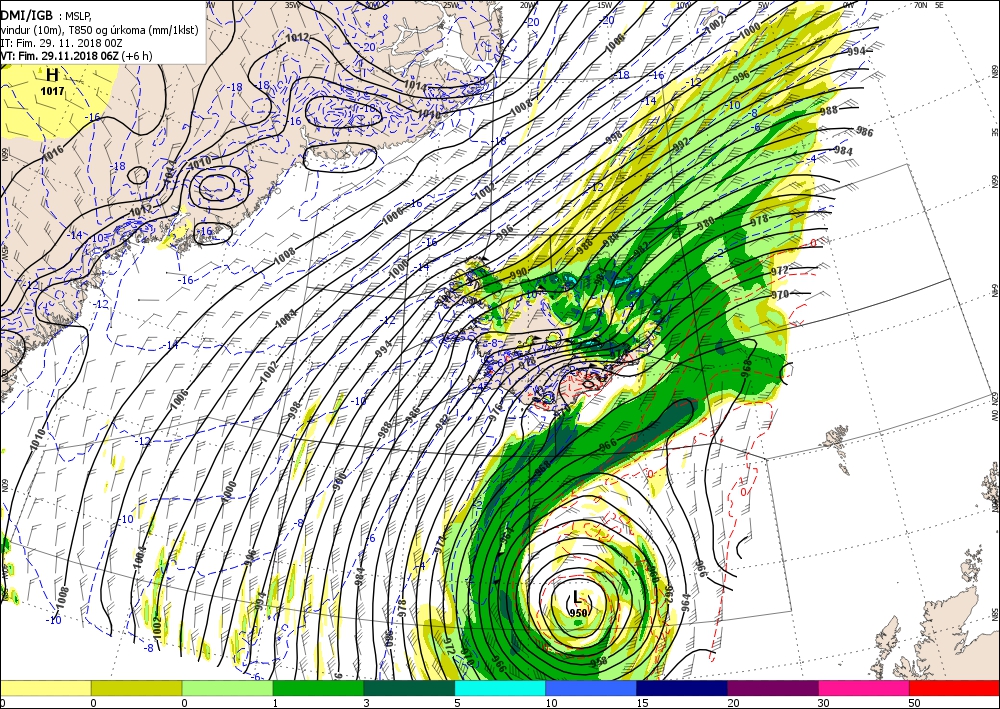Click the legend scale value 20

pyautogui.click(x=733, y=703)
